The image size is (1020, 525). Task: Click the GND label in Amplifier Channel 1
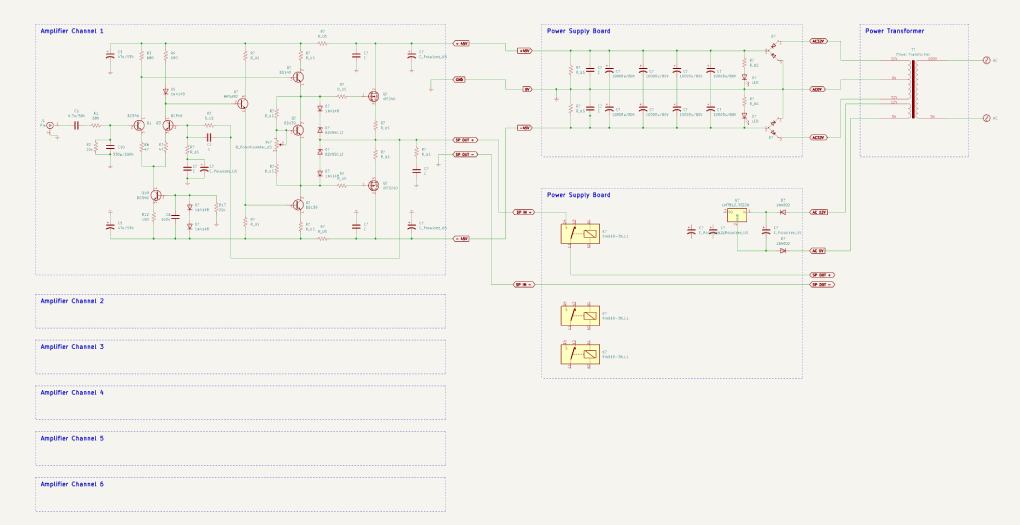tap(461, 78)
